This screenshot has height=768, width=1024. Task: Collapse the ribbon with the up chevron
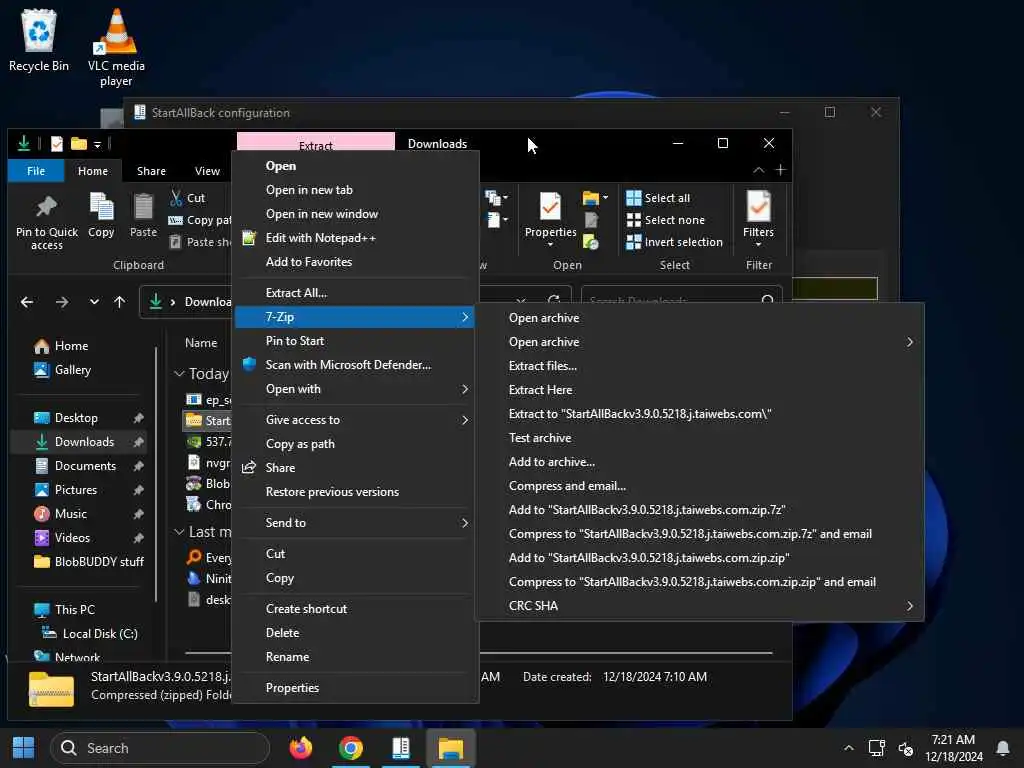[758, 170]
